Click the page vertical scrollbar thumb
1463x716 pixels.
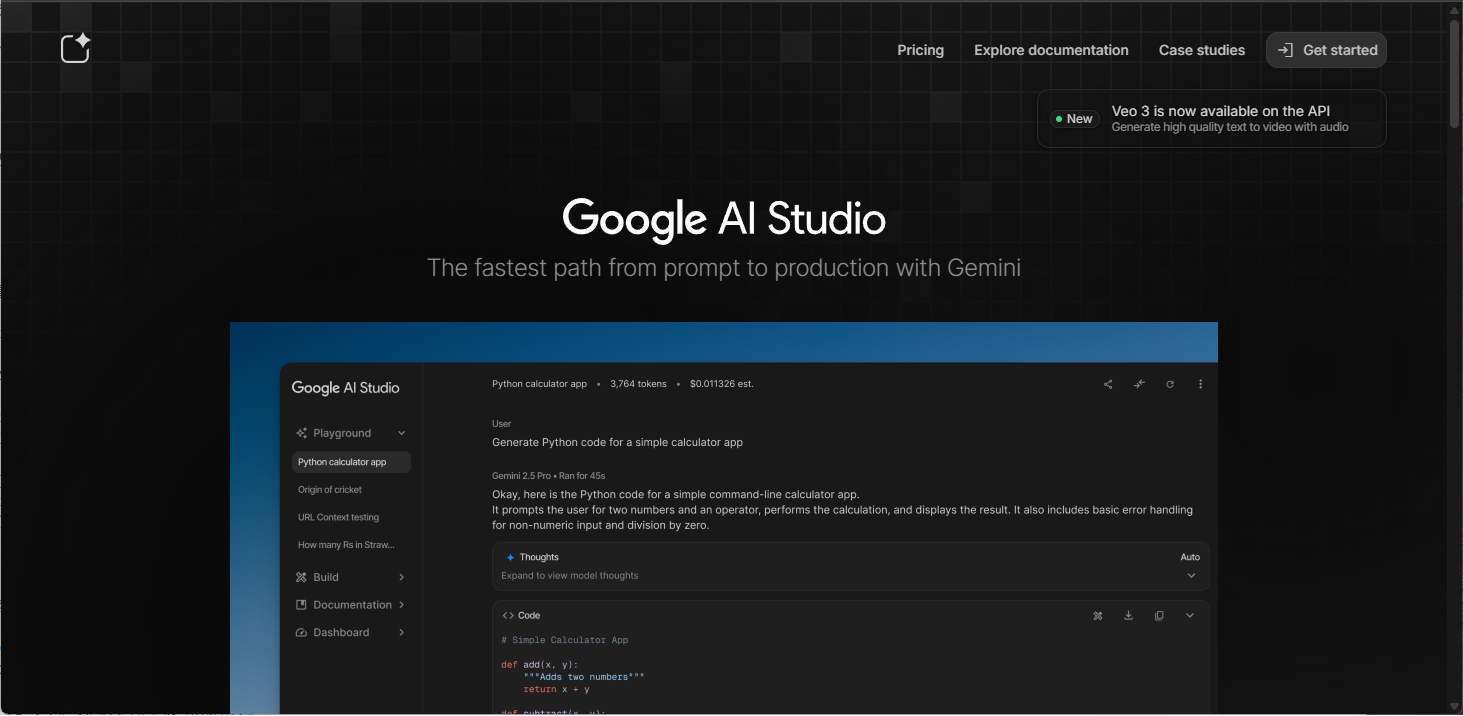(1455, 73)
